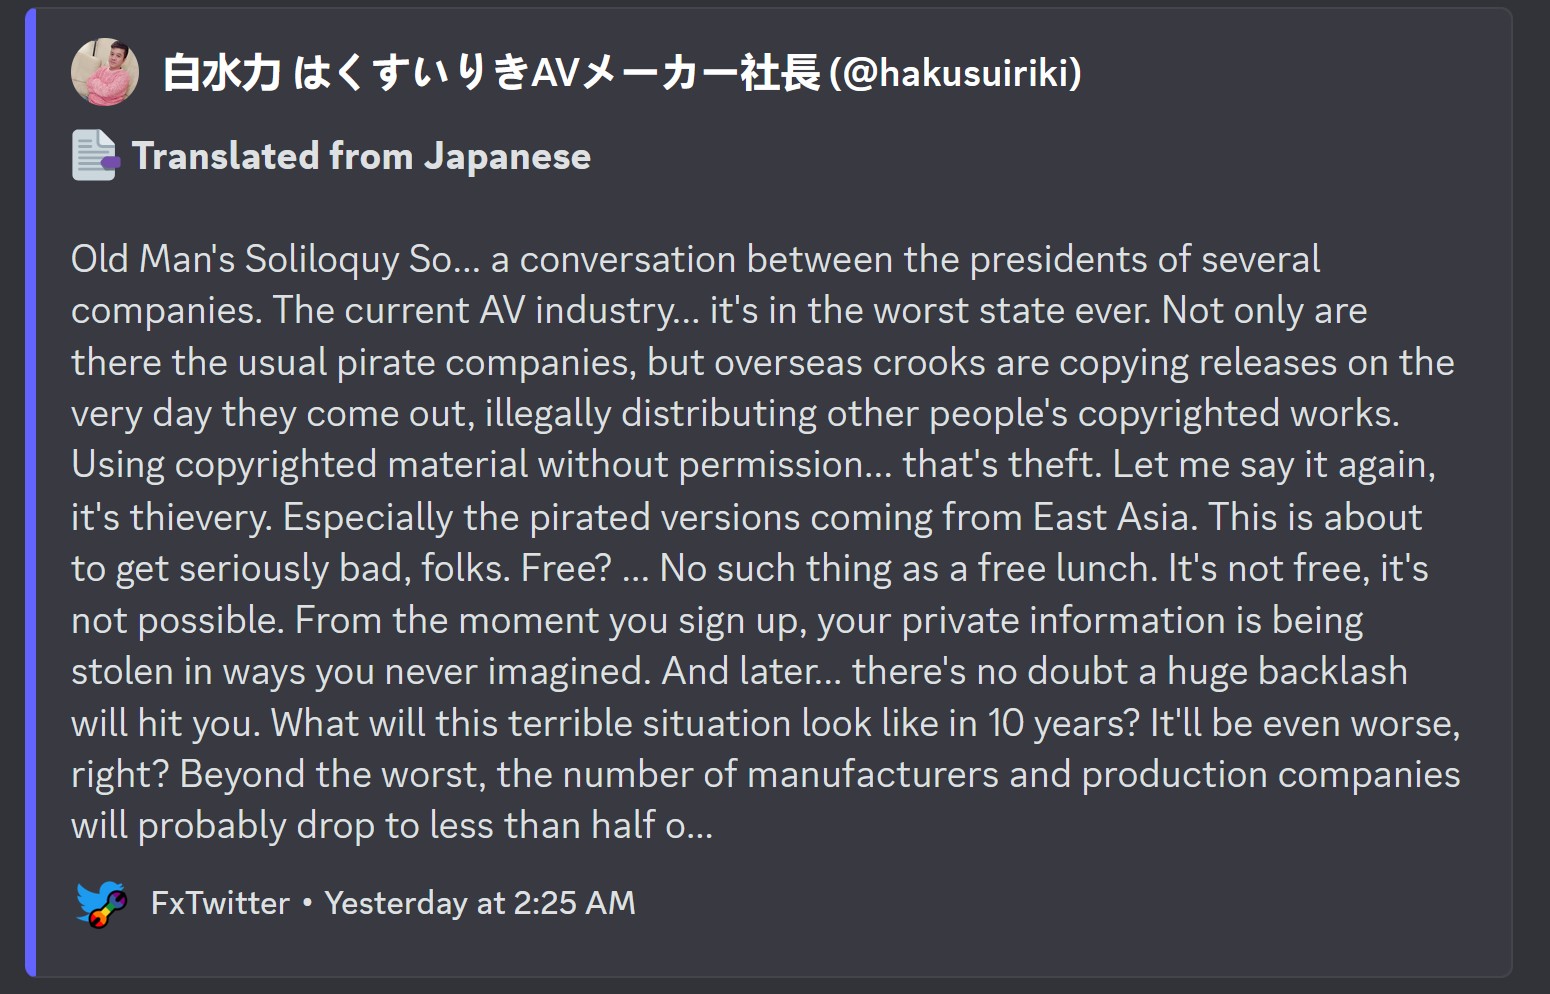
Task: Click the phrase "private information" in the post
Action: [1063, 620]
